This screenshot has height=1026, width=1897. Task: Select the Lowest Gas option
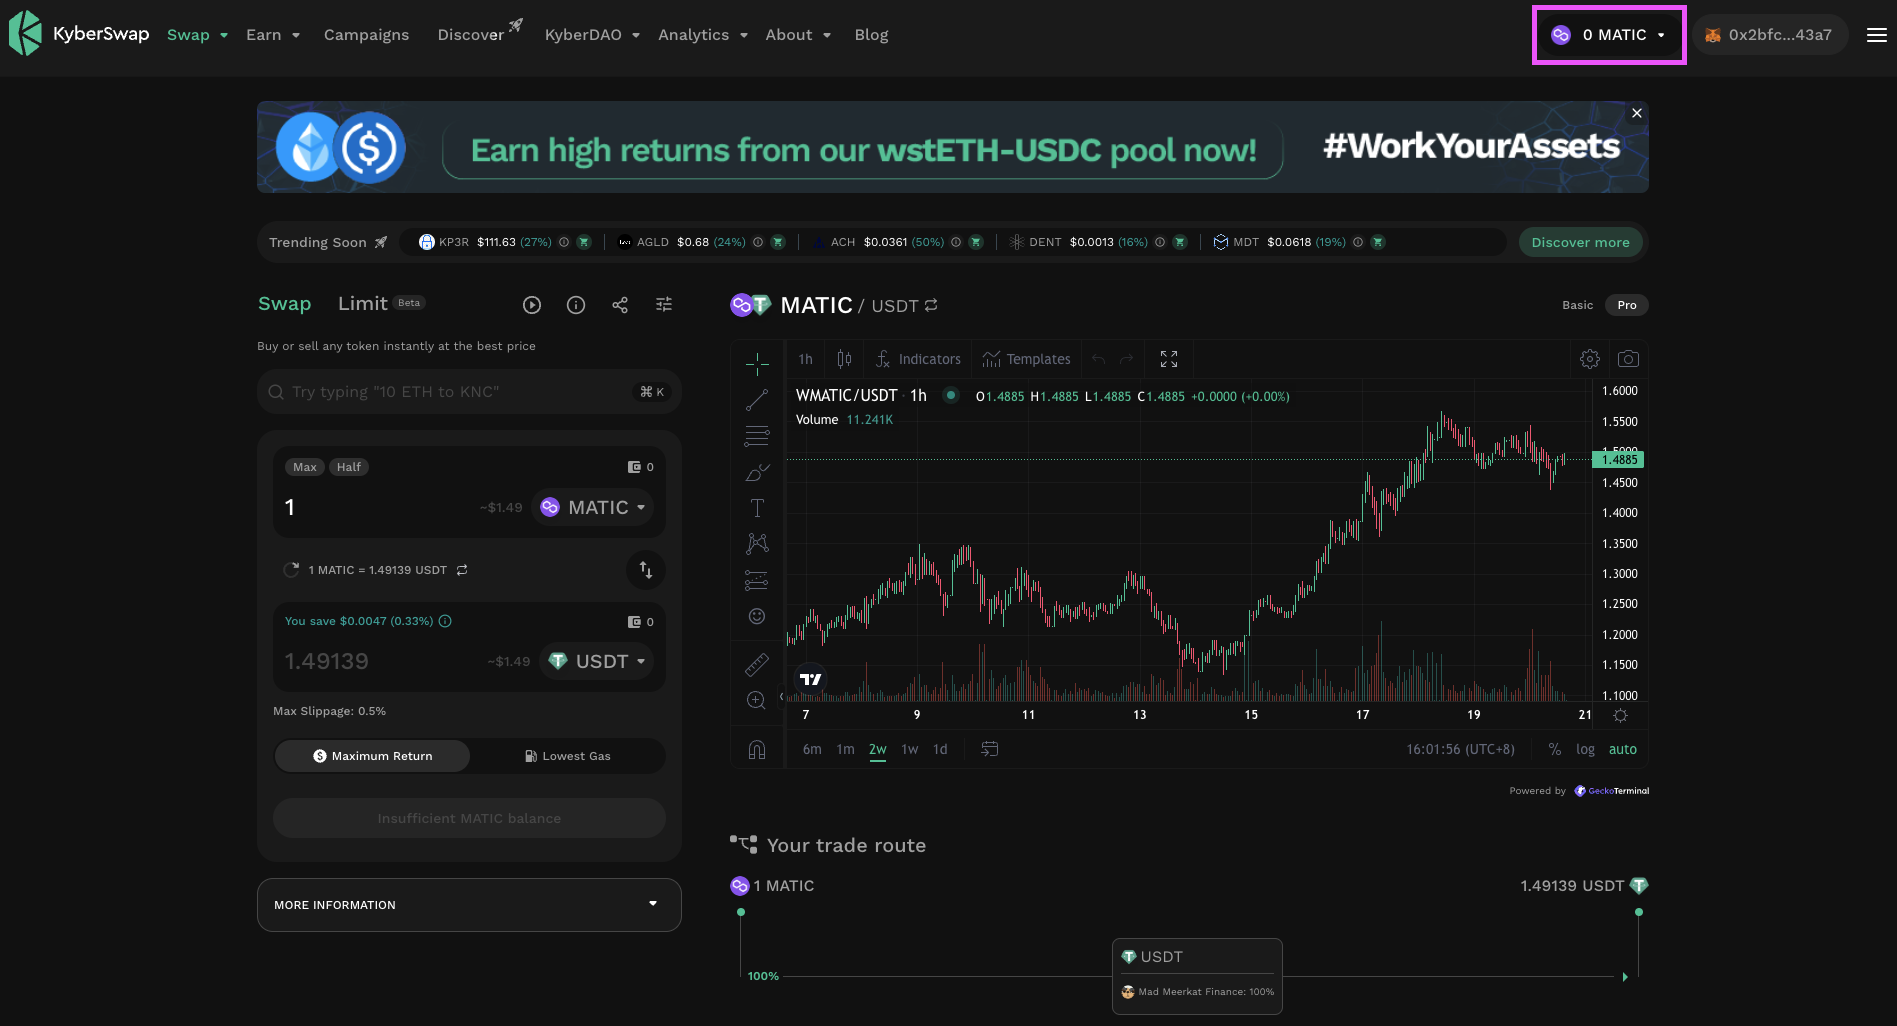pyautogui.click(x=567, y=756)
